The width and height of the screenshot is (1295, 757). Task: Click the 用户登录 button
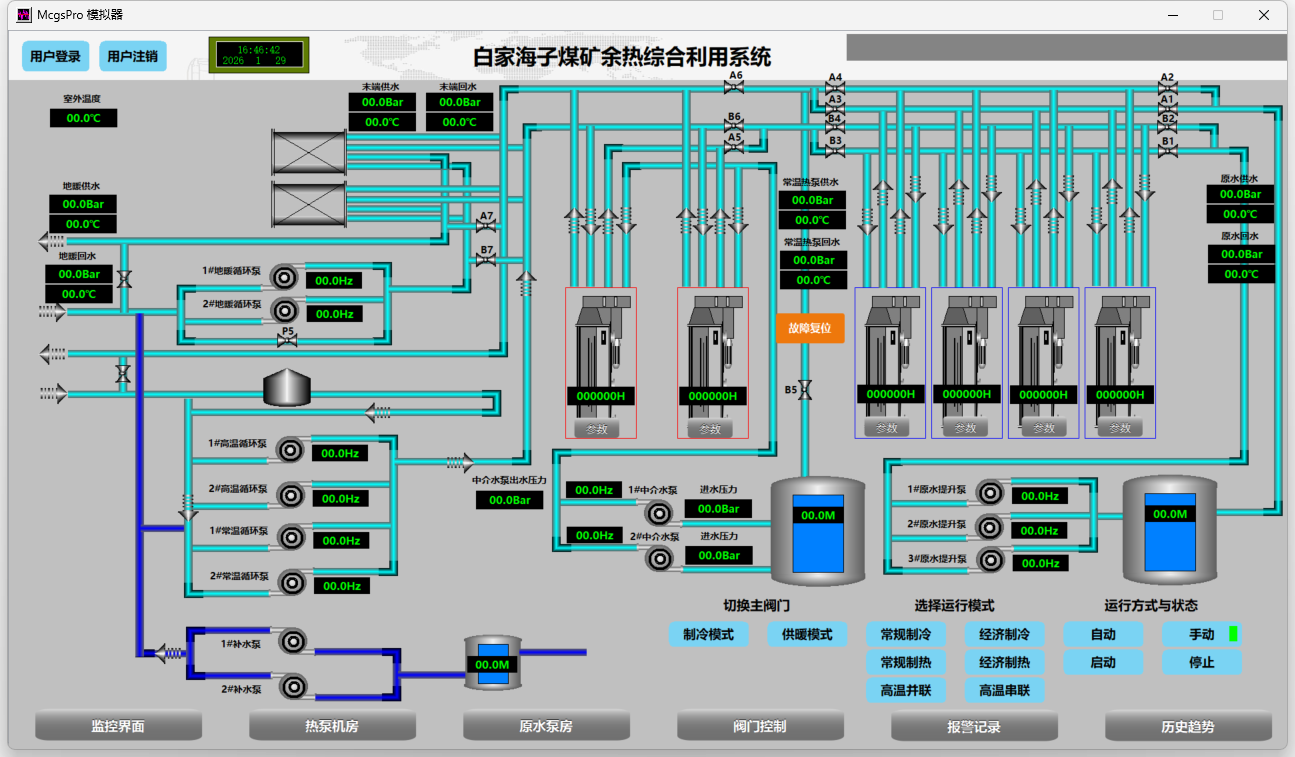55,56
